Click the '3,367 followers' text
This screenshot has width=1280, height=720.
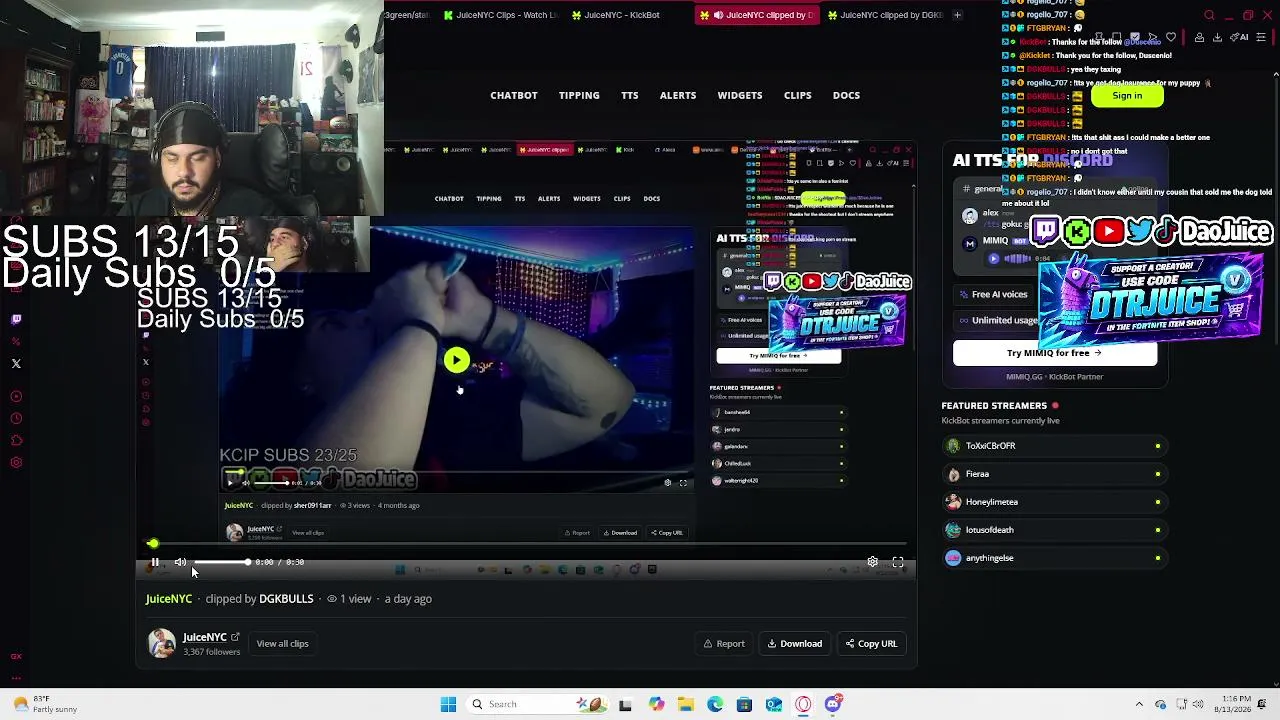pyautogui.click(x=211, y=652)
